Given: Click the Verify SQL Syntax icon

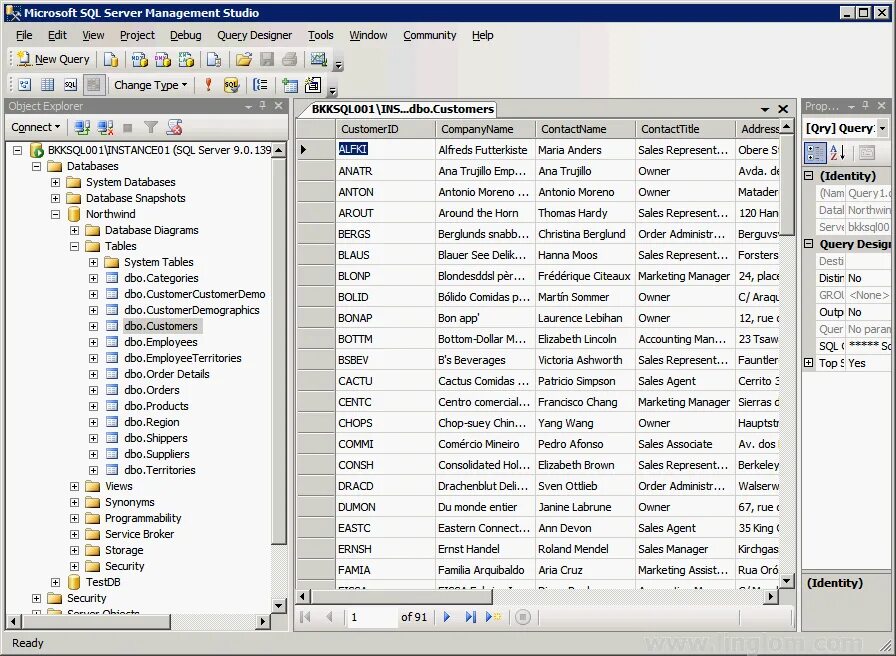Looking at the screenshot, I should coord(231,85).
